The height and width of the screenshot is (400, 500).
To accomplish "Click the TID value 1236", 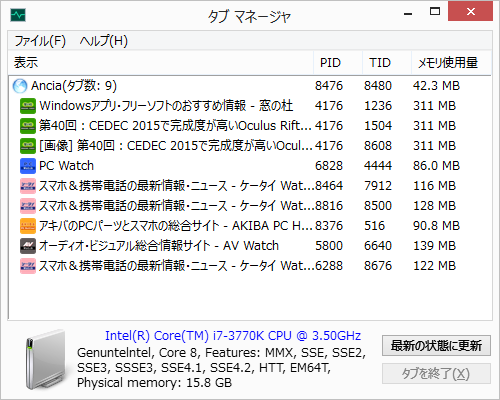I will (378, 106).
